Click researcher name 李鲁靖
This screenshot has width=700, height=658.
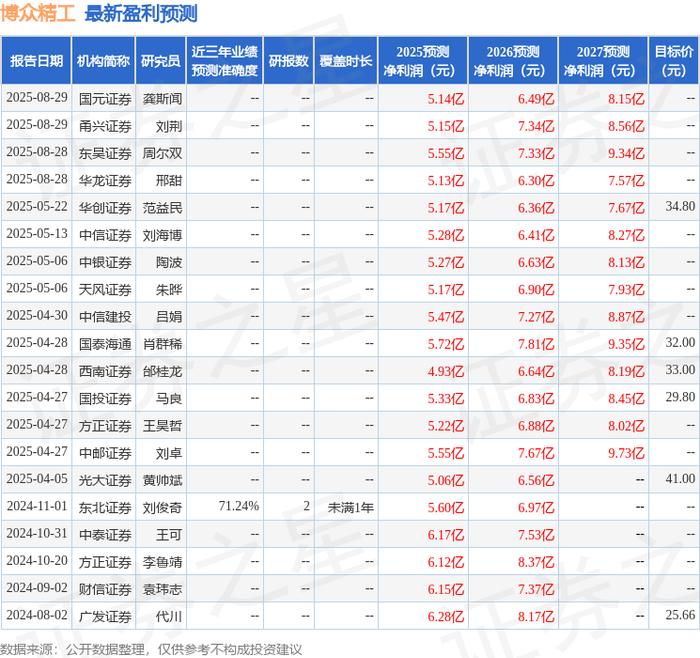pyautogui.click(x=162, y=562)
